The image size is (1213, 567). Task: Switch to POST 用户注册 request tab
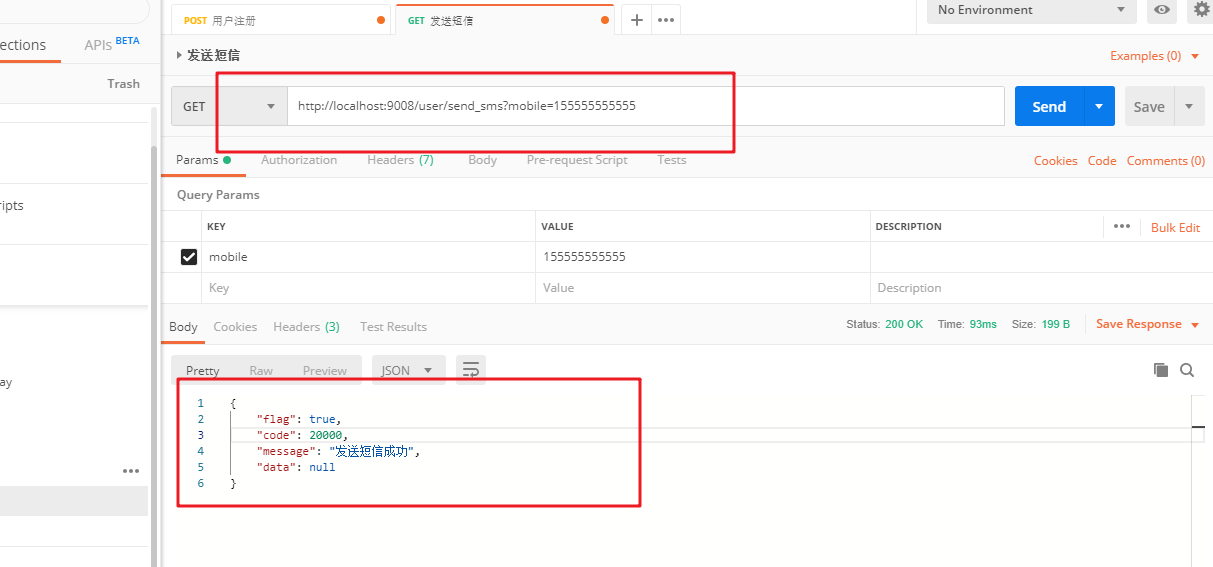[x=279, y=20]
